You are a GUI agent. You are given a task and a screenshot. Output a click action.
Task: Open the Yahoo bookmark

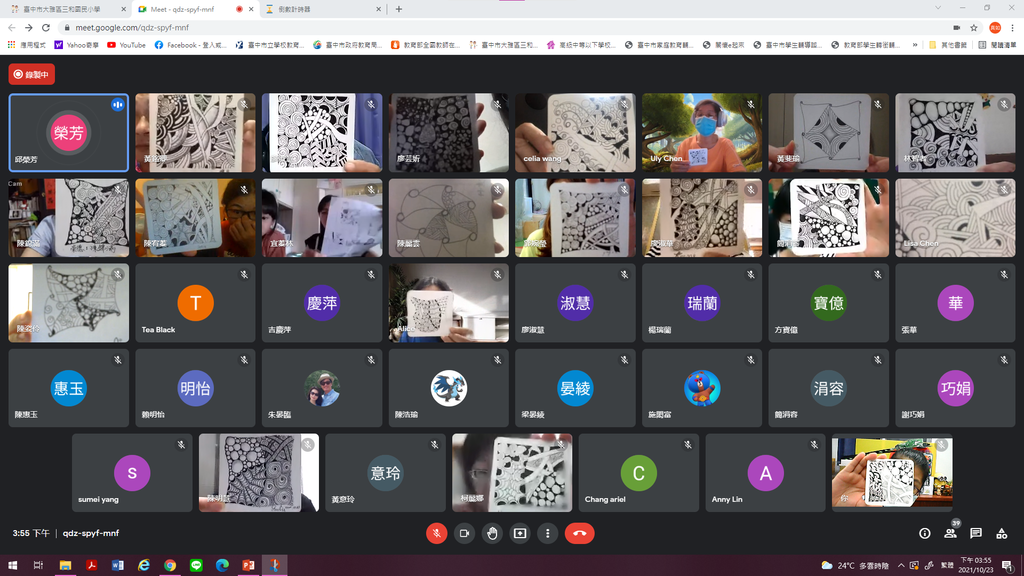tap(76, 45)
